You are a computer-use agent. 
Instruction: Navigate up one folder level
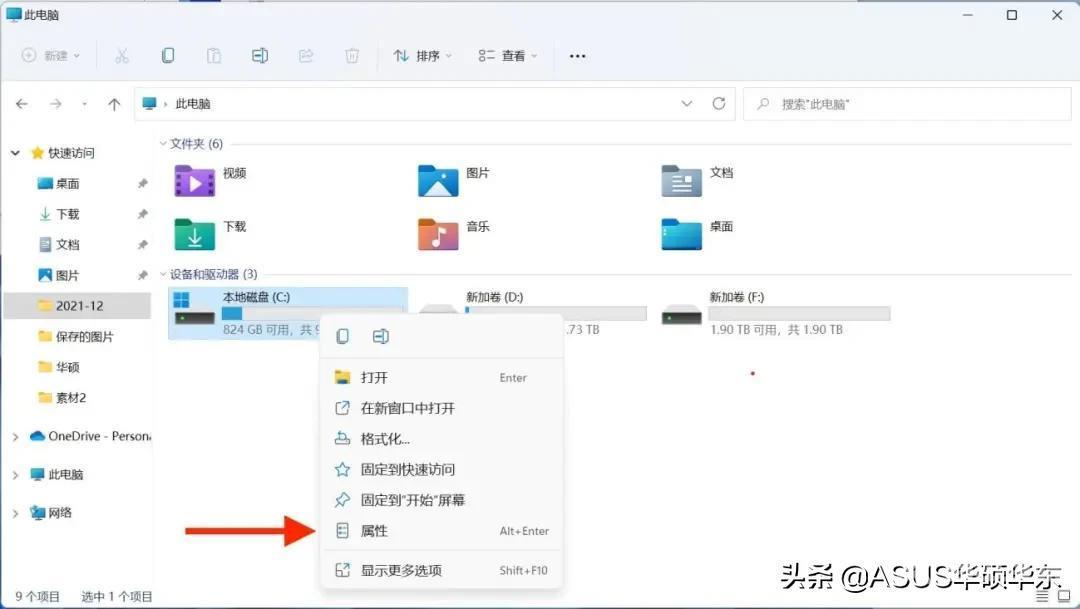click(114, 104)
